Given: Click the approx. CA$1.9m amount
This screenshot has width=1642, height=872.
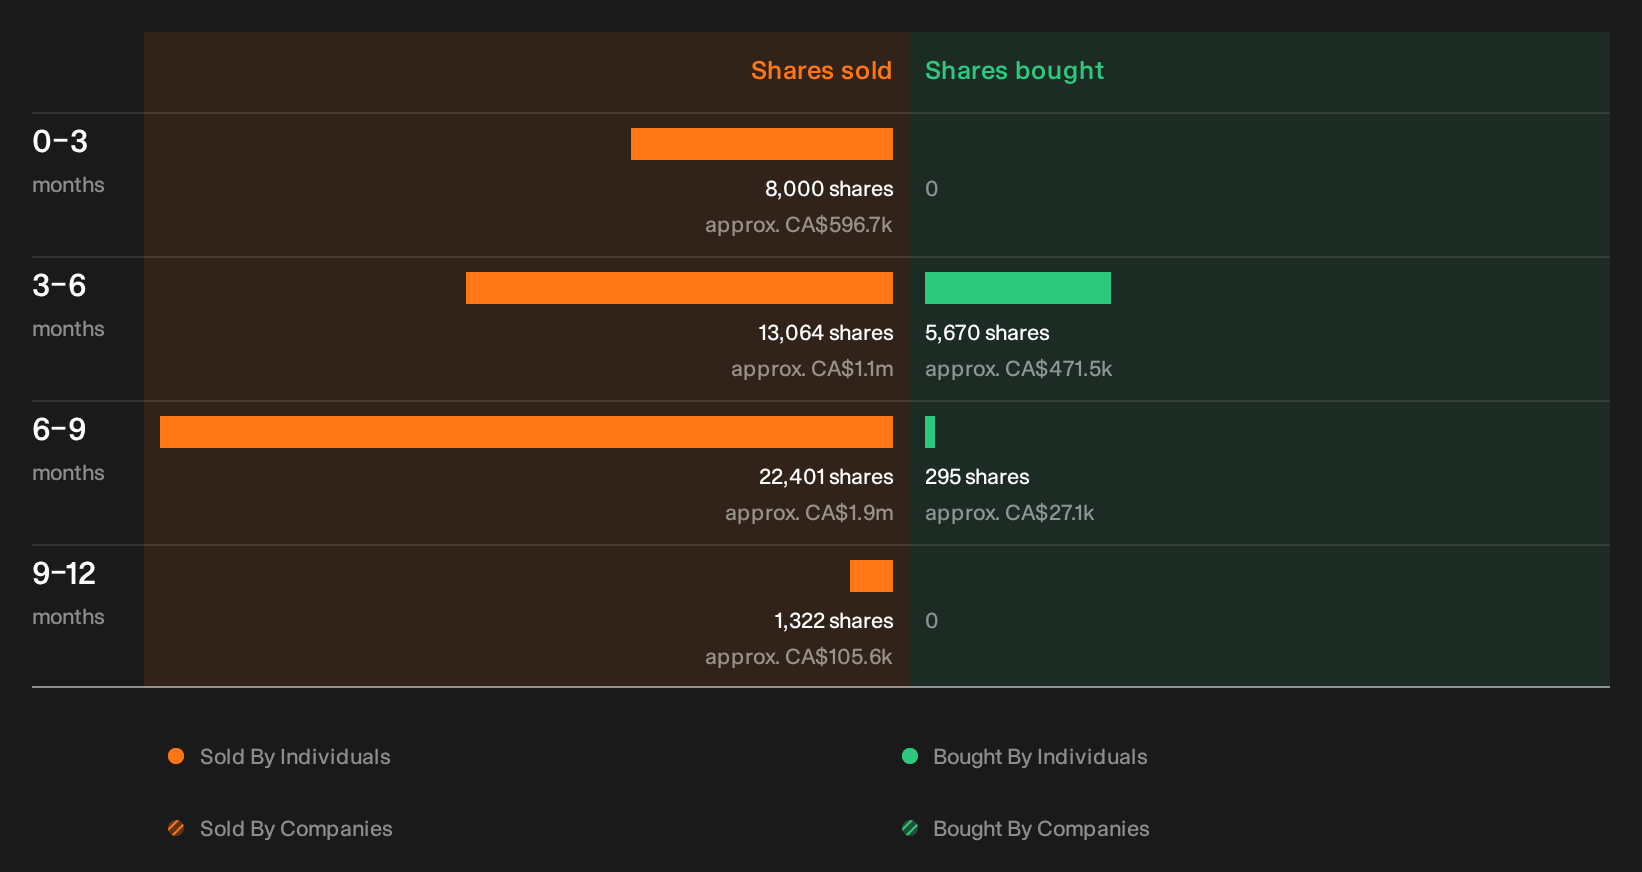Looking at the screenshot, I should click(809, 513).
